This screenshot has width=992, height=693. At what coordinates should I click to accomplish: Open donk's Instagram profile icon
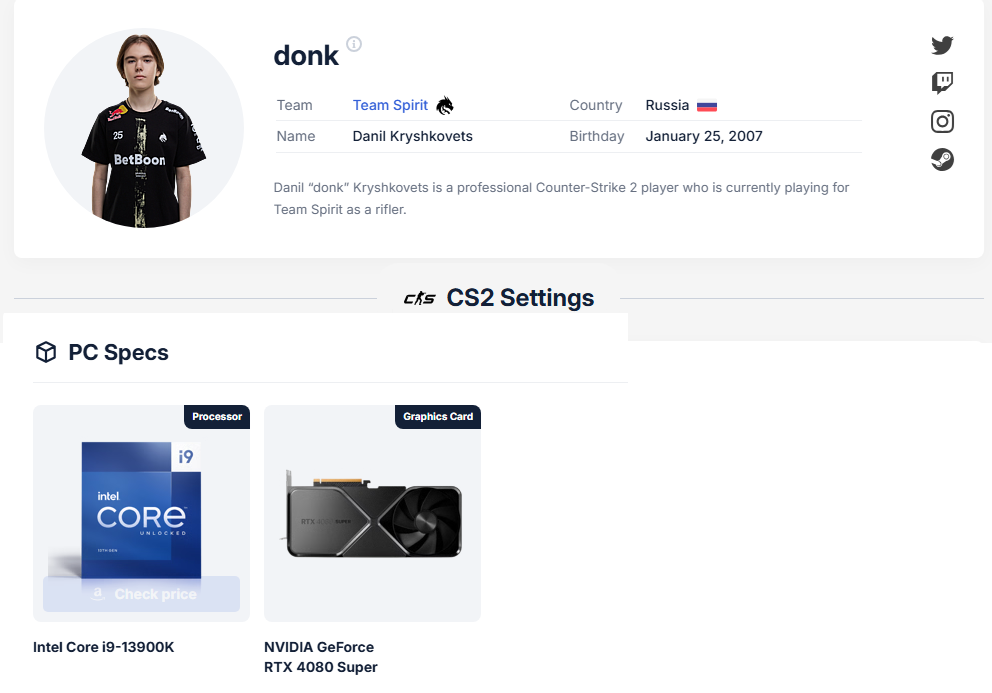pyautogui.click(x=942, y=122)
